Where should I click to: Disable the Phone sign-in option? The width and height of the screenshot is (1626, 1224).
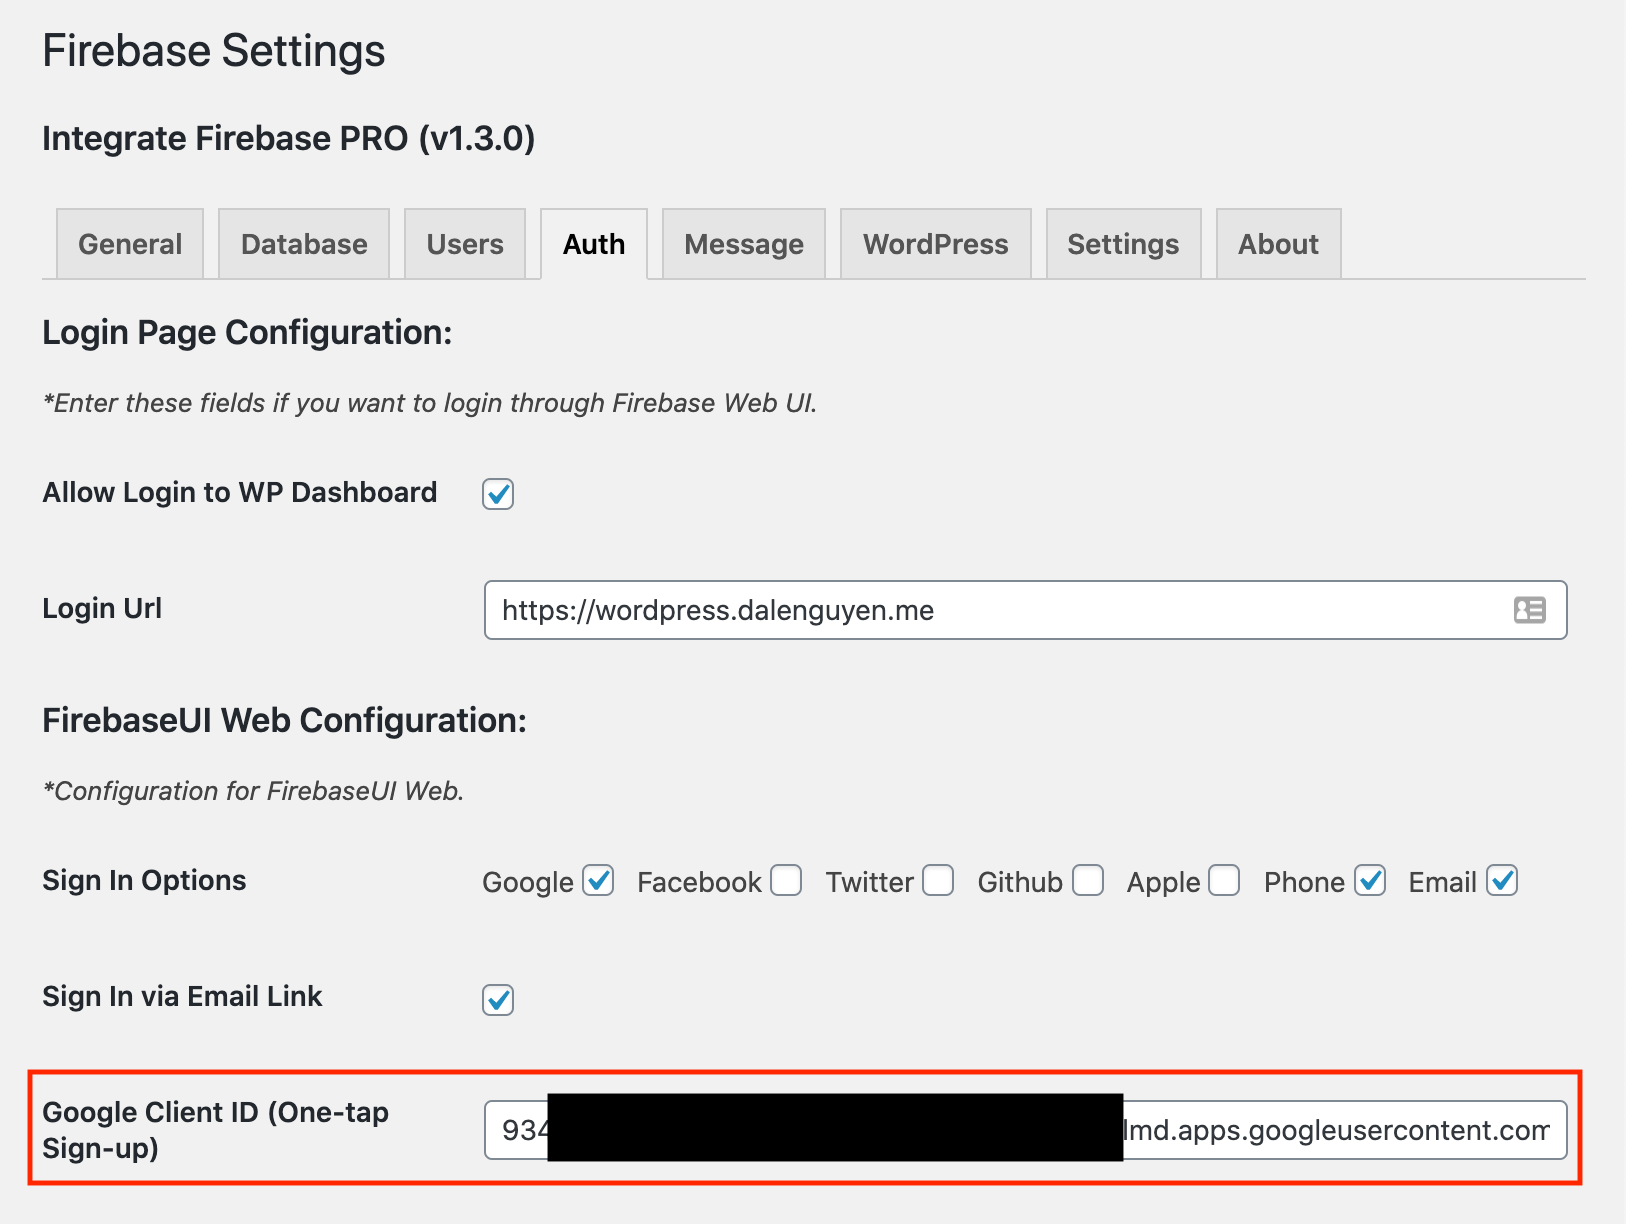[x=1370, y=881]
